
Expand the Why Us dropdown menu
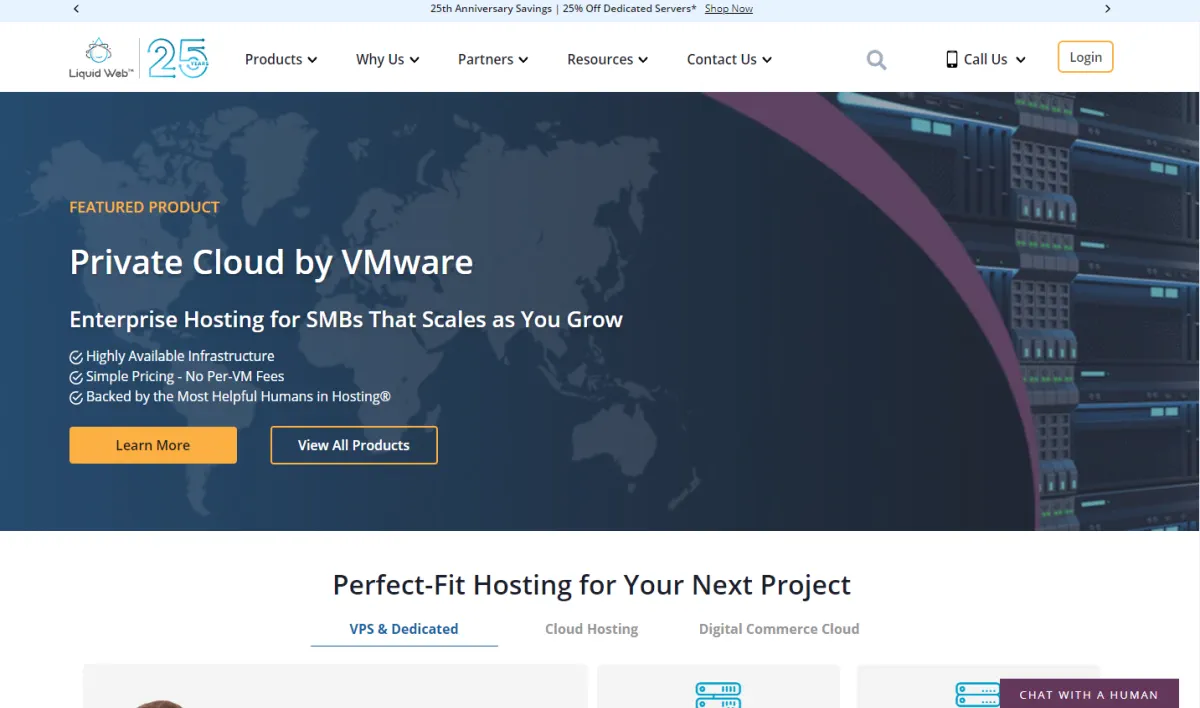388,59
